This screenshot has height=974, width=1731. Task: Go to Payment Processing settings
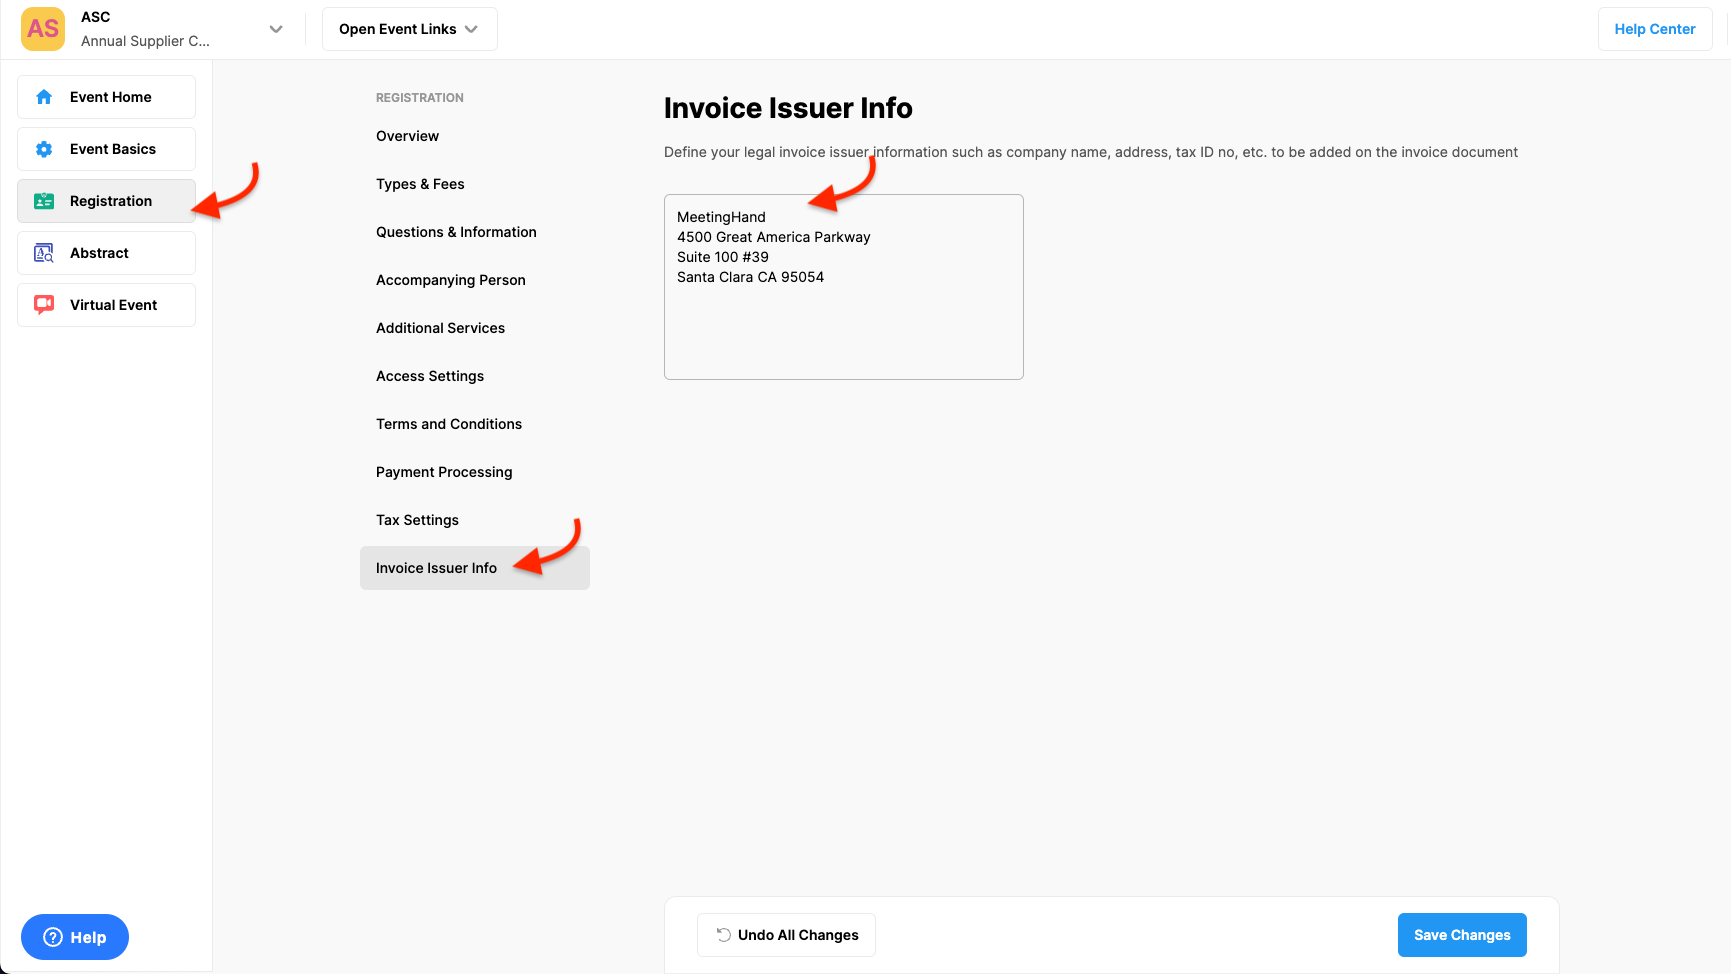coord(444,472)
